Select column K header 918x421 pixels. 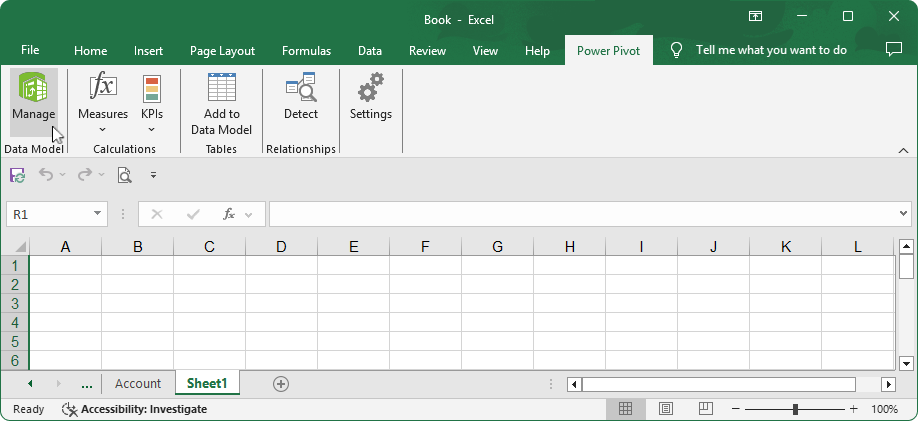point(786,247)
